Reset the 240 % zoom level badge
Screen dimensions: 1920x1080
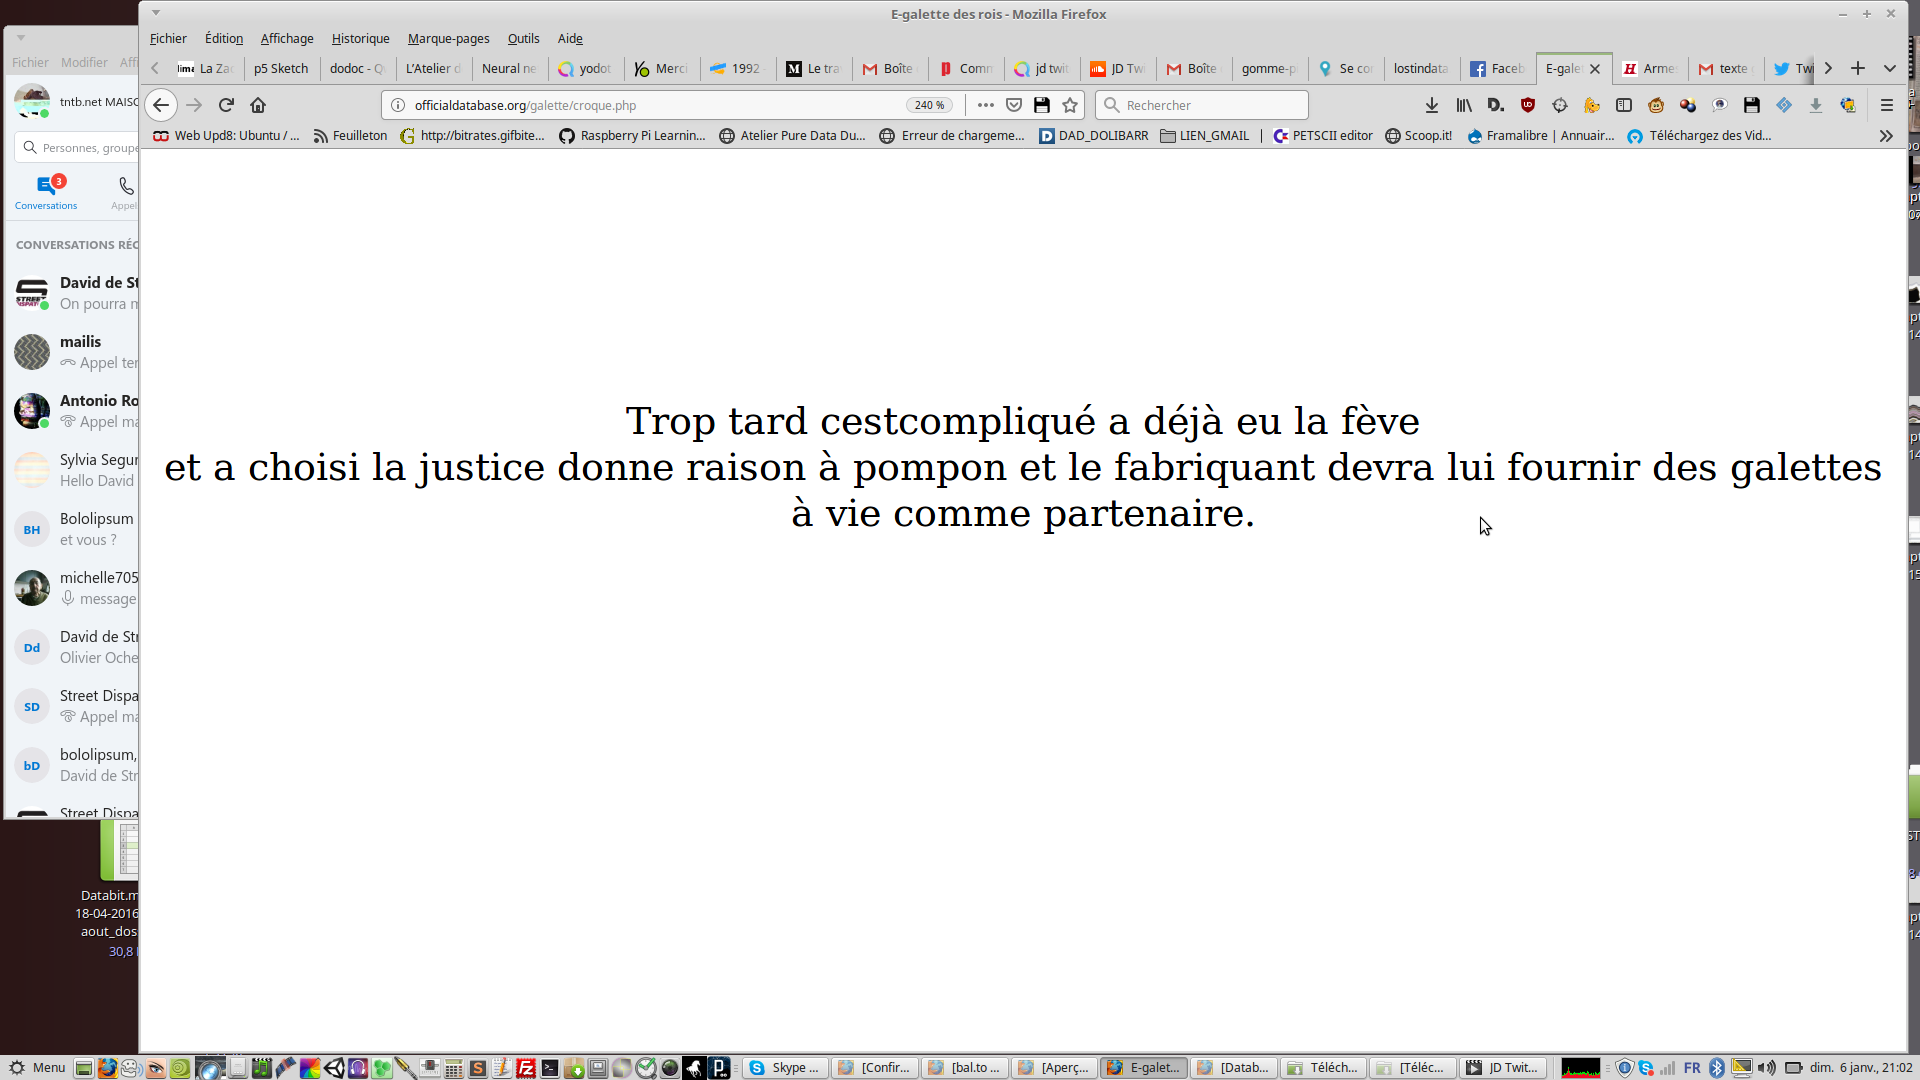pyautogui.click(x=929, y=105)
